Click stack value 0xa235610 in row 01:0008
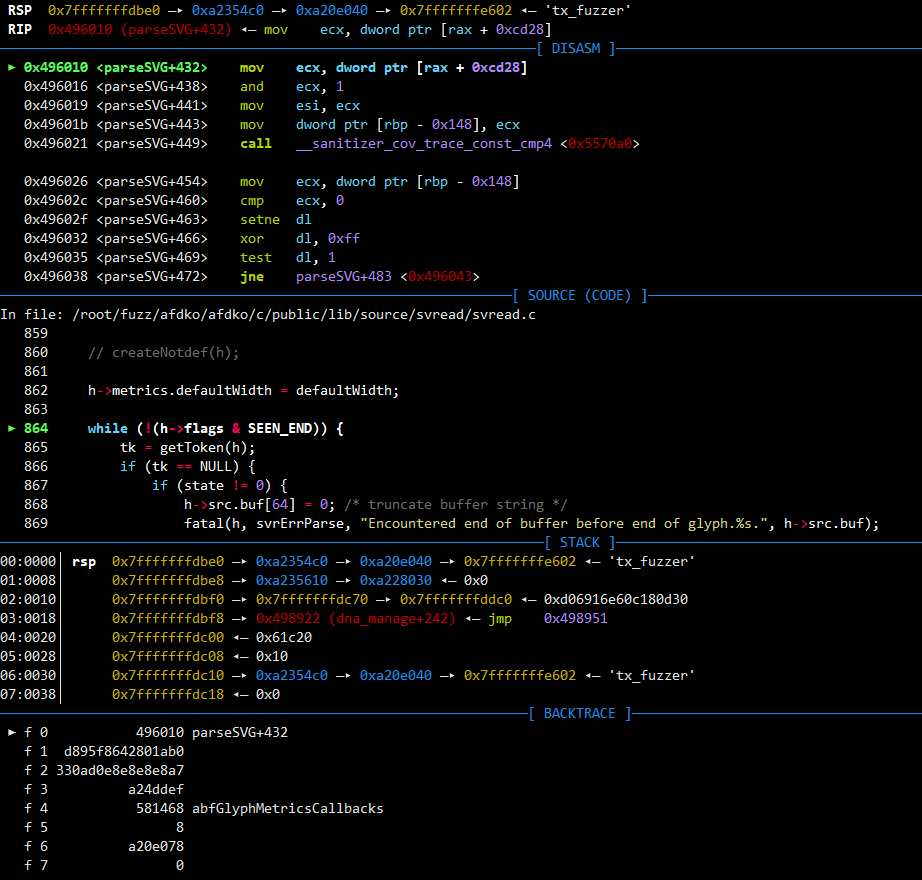Viewport: 922px width, 880px height. pyautogui.click(x=292, y=580)
